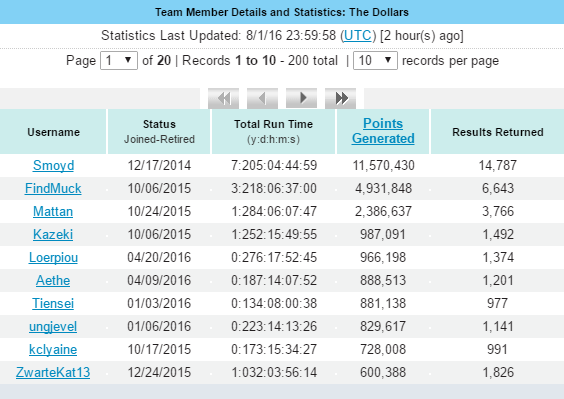Click the Results Returned column header
The height and width of the screenshot is (399, 564).
[497, 132]
